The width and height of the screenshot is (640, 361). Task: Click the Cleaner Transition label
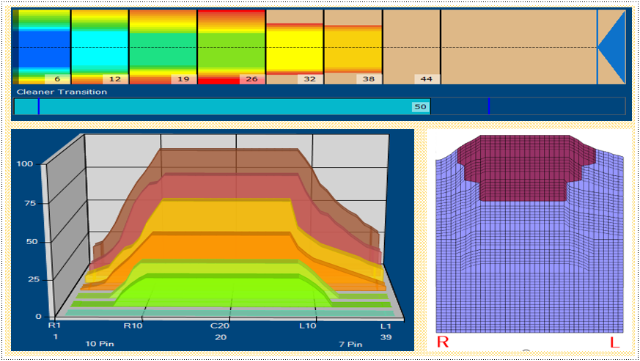pyautogui.click(x=62, y=92)
